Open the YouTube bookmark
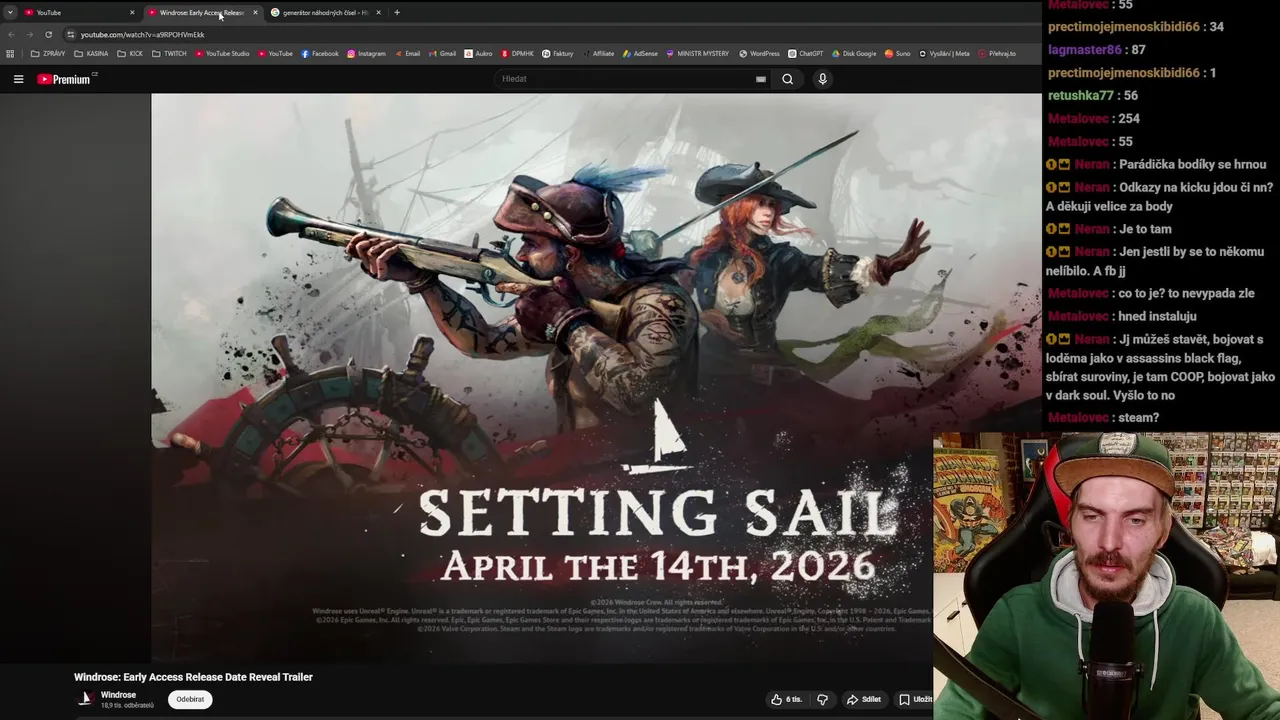1280x720 pixels. tap(275, 54)
